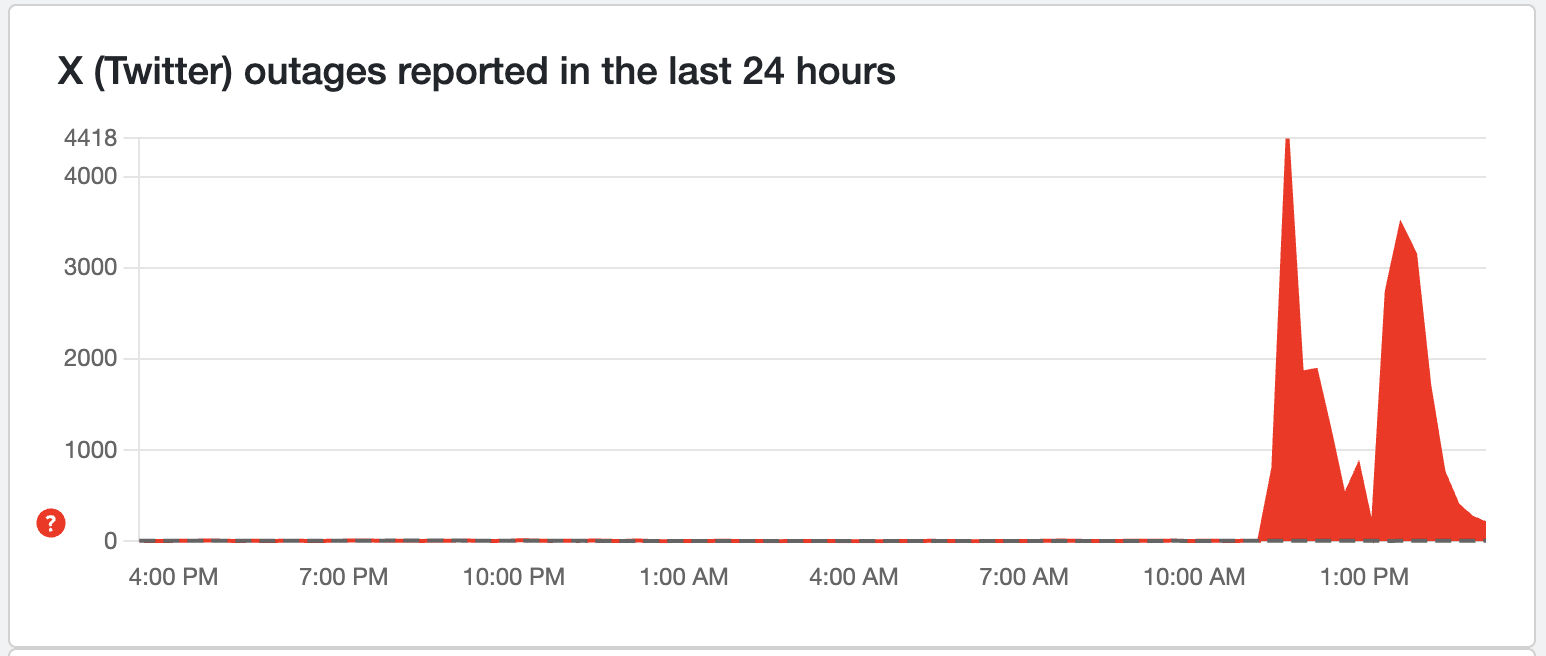
Task: Click the 2000 y-axis label
Action: [x=90, y=359]
